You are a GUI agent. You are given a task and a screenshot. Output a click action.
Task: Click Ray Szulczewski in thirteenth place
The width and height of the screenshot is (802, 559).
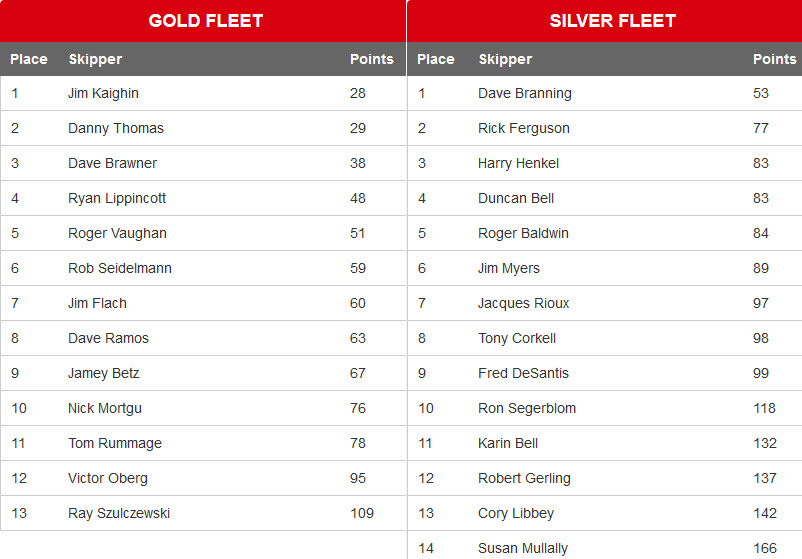[119, 513]
